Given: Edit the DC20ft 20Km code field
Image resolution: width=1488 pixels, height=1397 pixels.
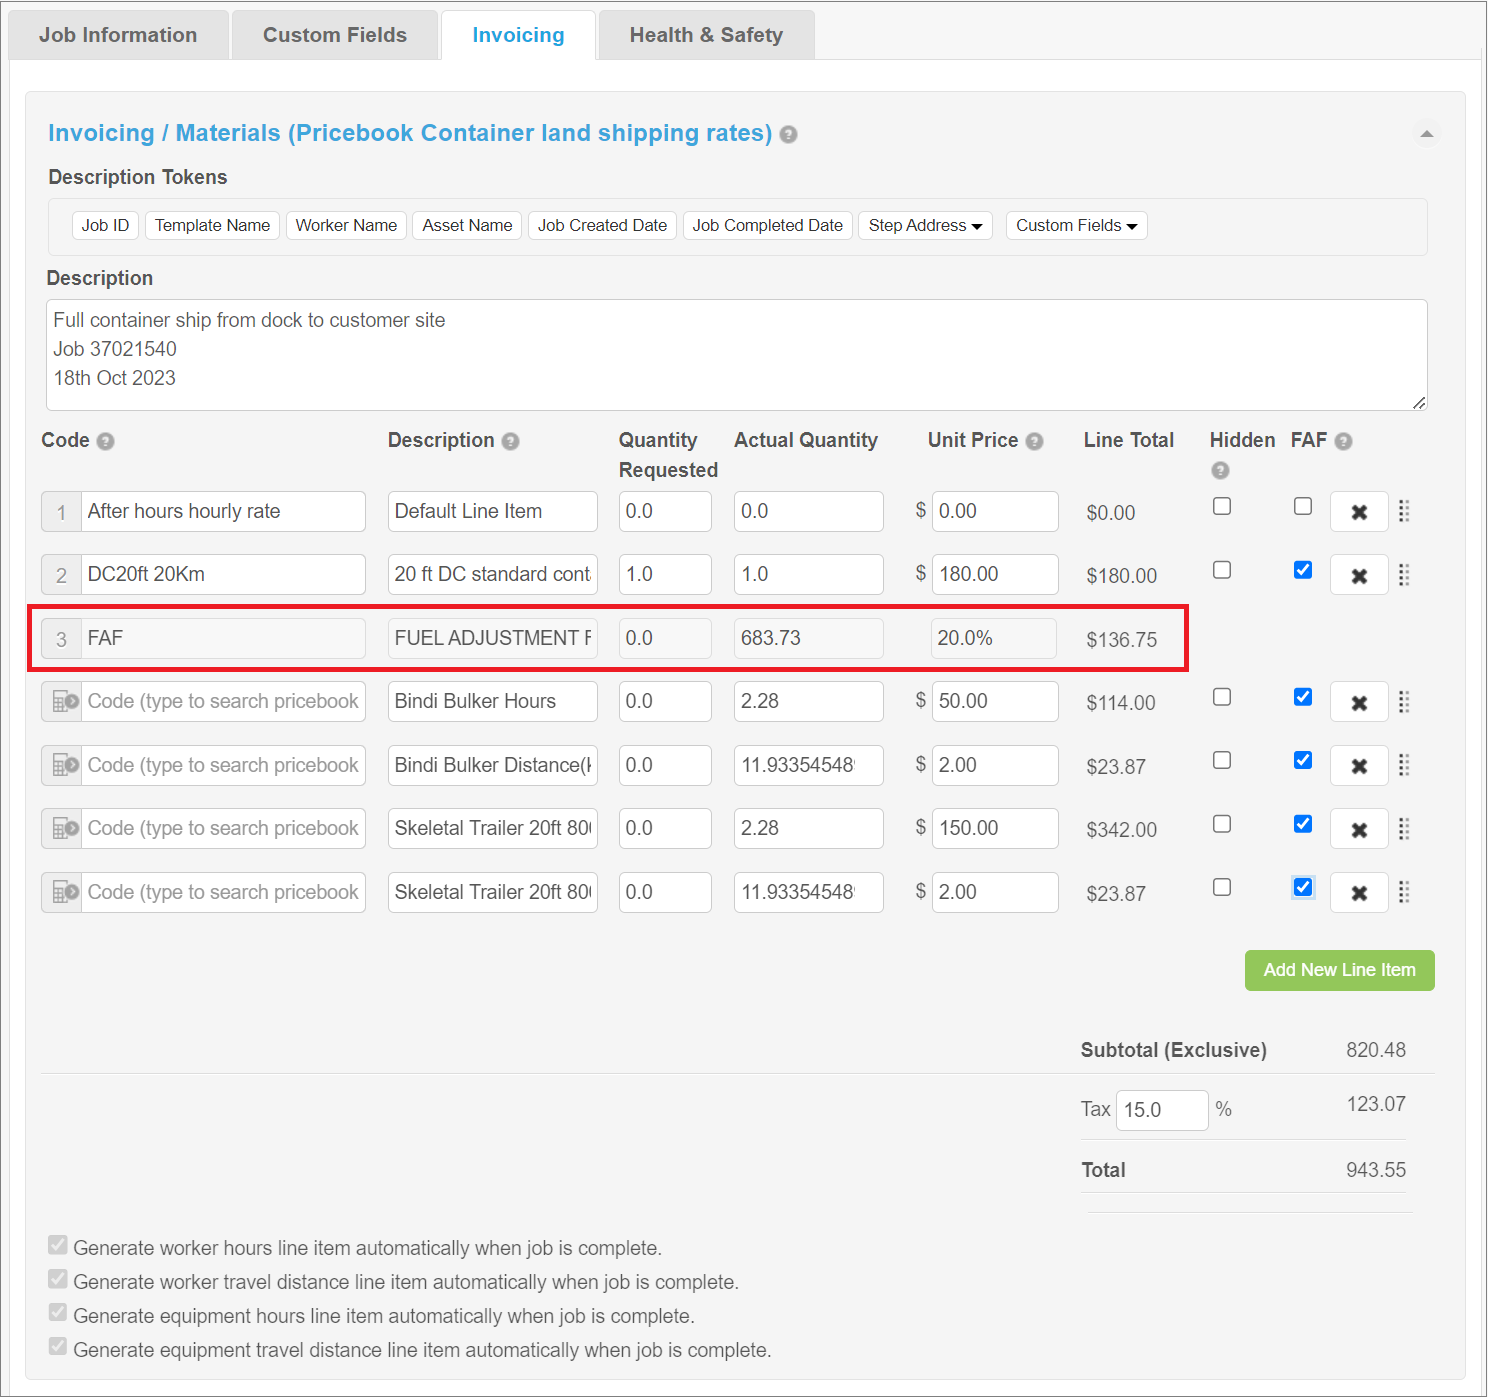Looking at the screenshot, I should pyautogui.click(x=222, y=574).
